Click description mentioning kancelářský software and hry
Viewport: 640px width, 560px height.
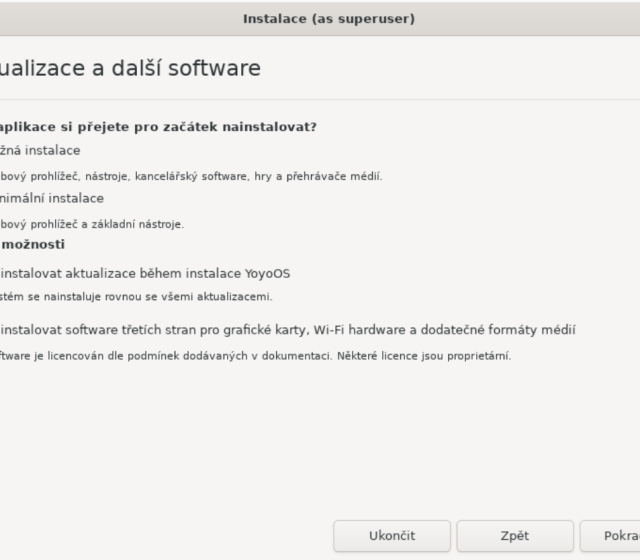(x=190, y=176)
